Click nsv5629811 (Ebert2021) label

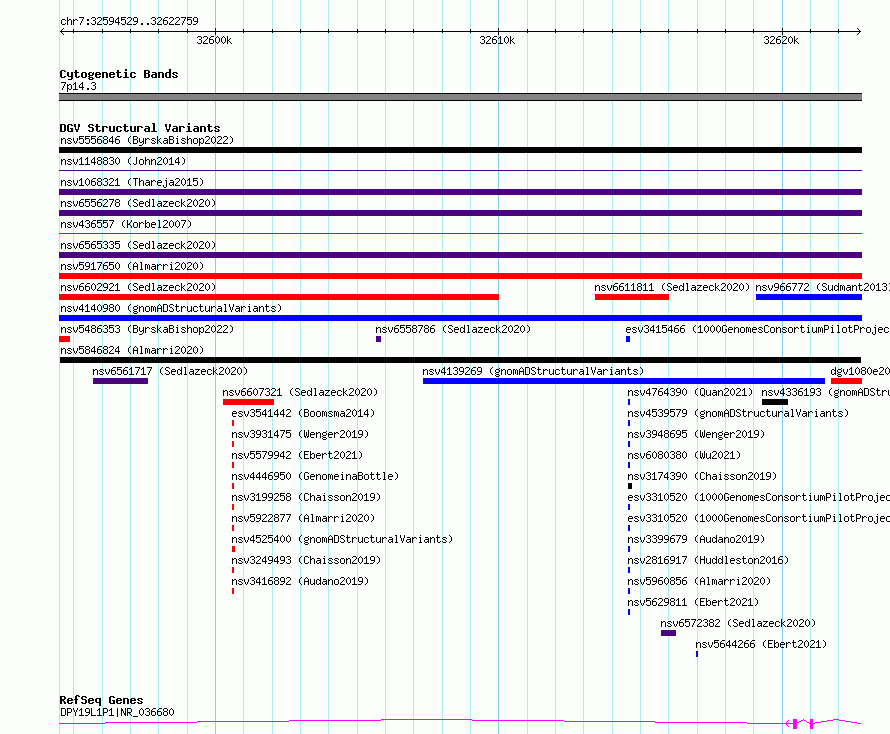click(693, 602)
